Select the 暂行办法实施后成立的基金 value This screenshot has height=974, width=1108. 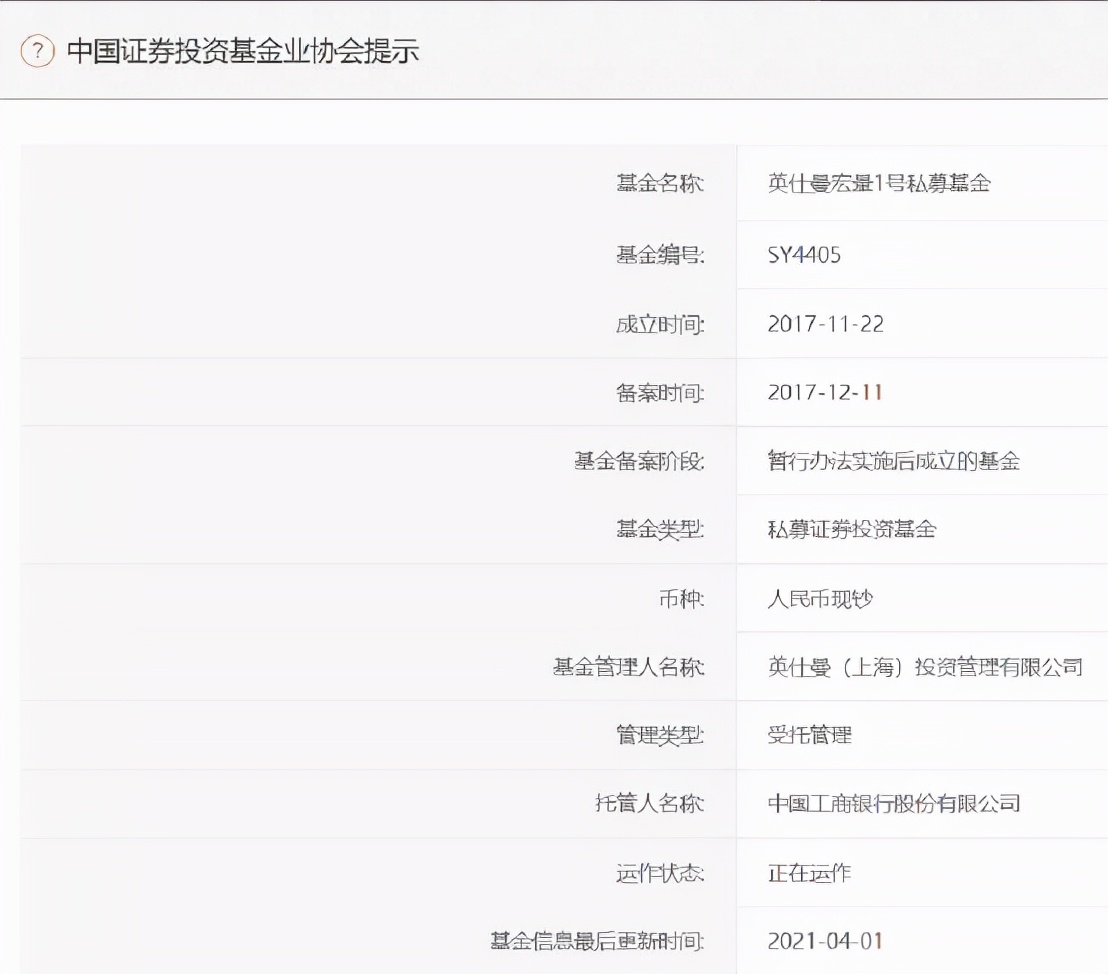coord(893,461)
